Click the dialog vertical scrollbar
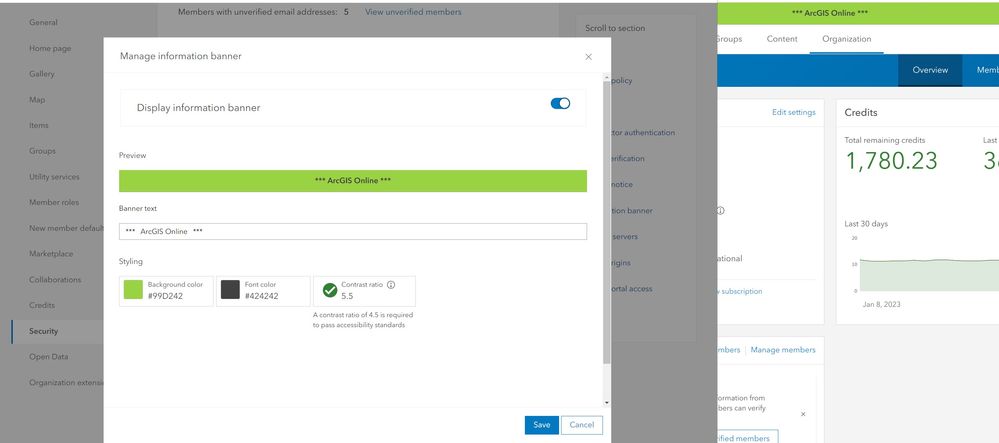The width and height of the screenshot is (999, 443). click(607, 223)
